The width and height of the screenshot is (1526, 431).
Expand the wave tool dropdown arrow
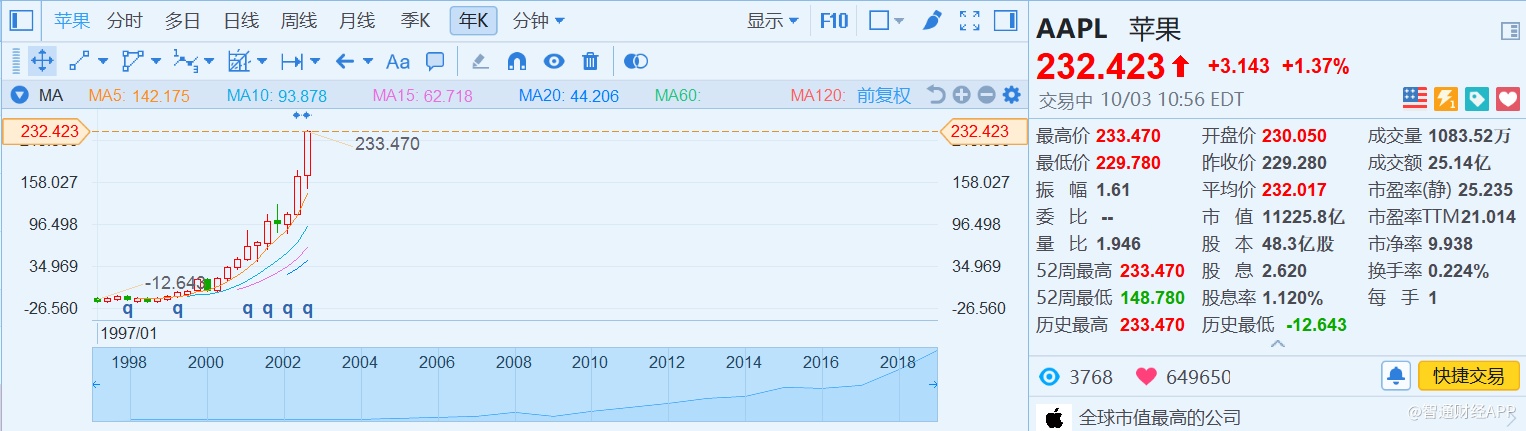pos(209,62)
